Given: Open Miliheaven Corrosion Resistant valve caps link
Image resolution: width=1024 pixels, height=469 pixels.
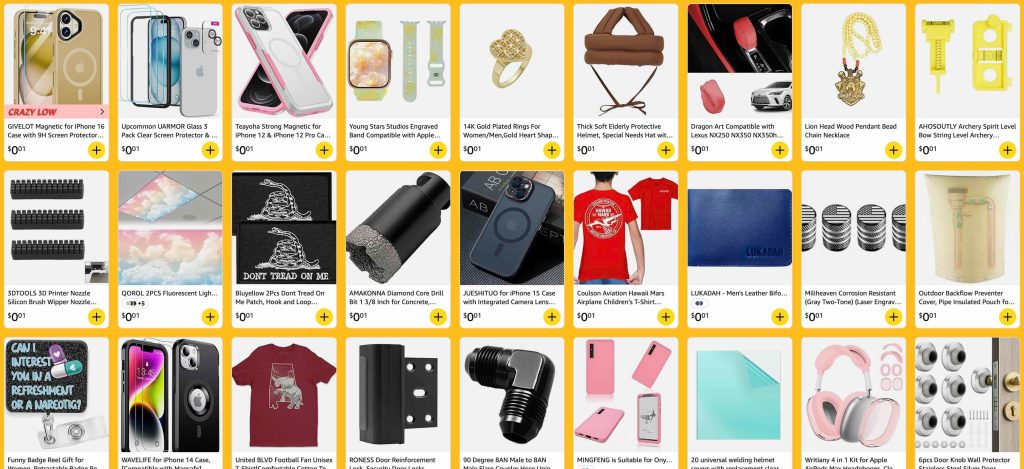Looking at the screenshot, I should click(853, 298).
